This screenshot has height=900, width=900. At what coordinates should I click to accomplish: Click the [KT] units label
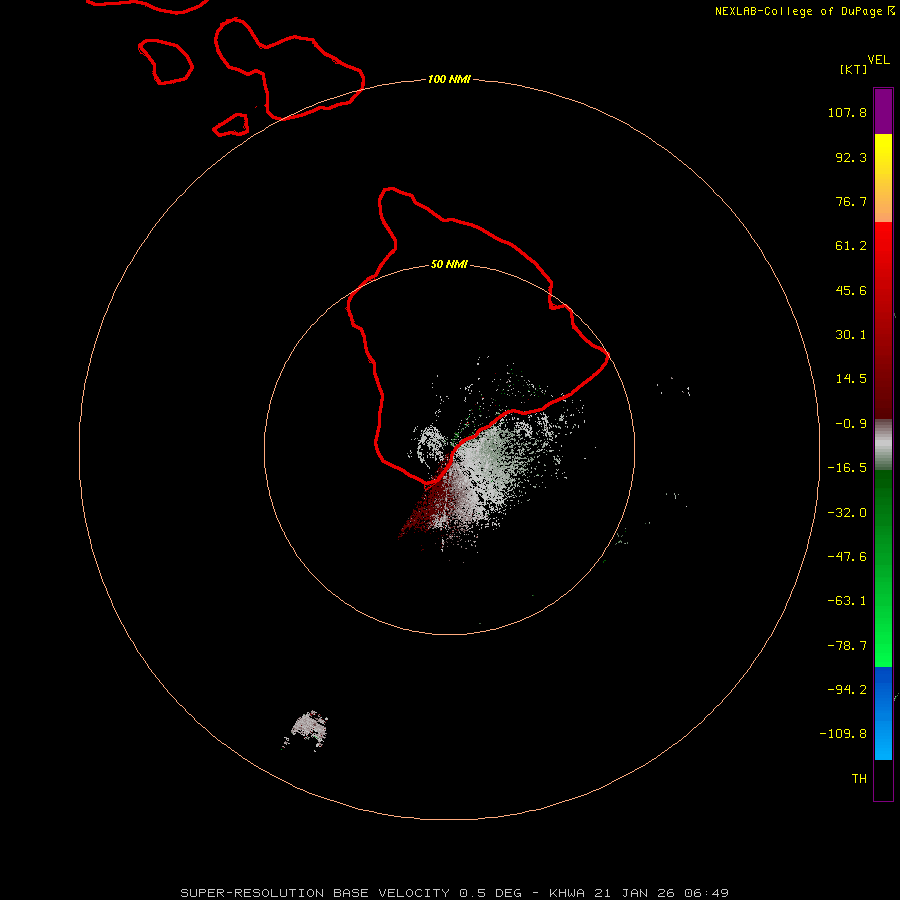click(x=853, y=69)
